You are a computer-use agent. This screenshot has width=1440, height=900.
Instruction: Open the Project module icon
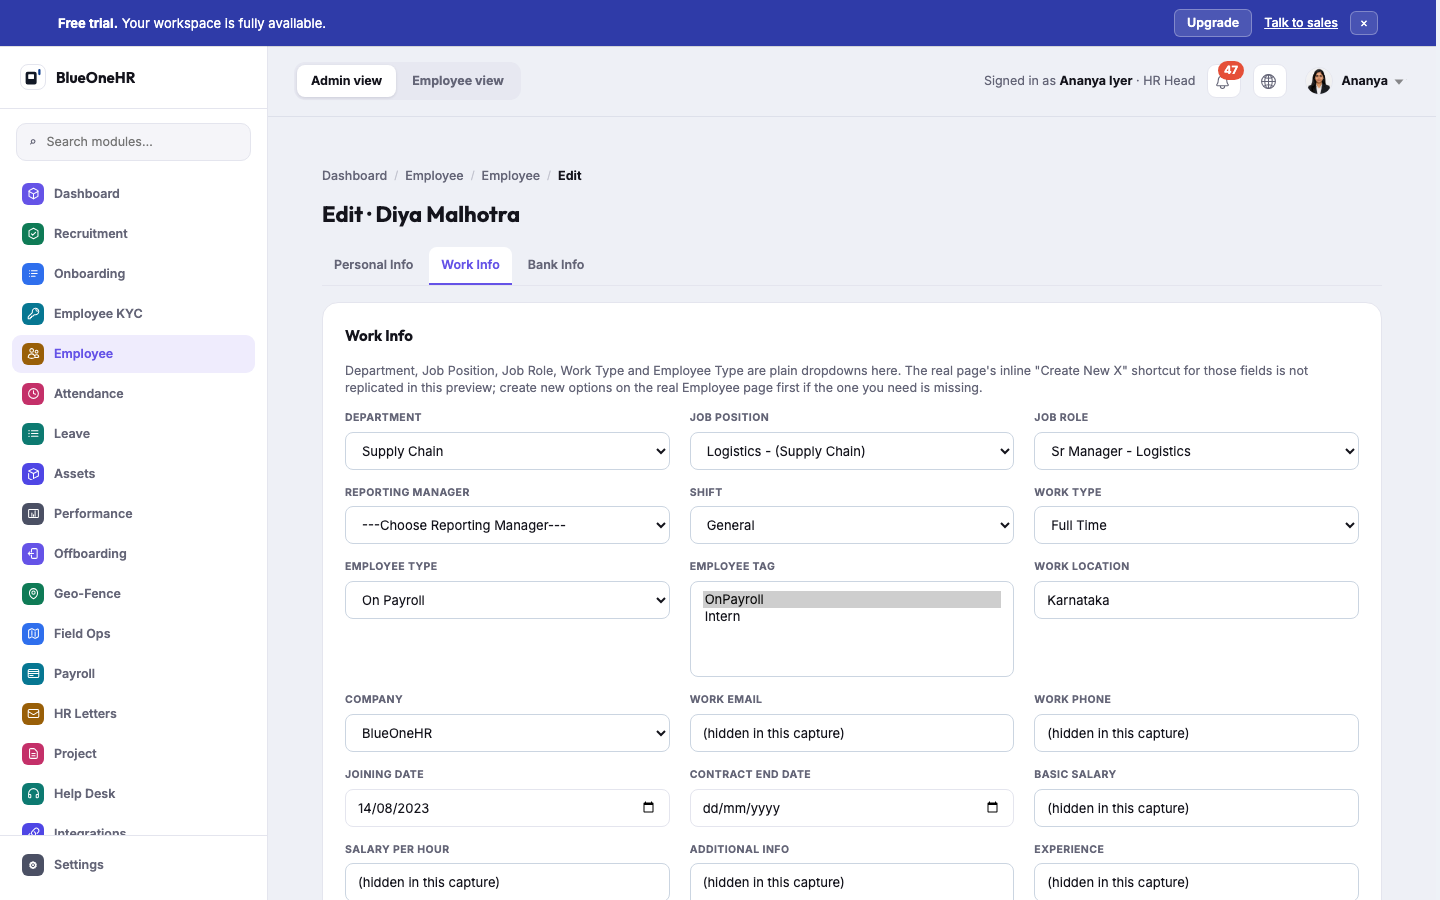coord(33,754)
